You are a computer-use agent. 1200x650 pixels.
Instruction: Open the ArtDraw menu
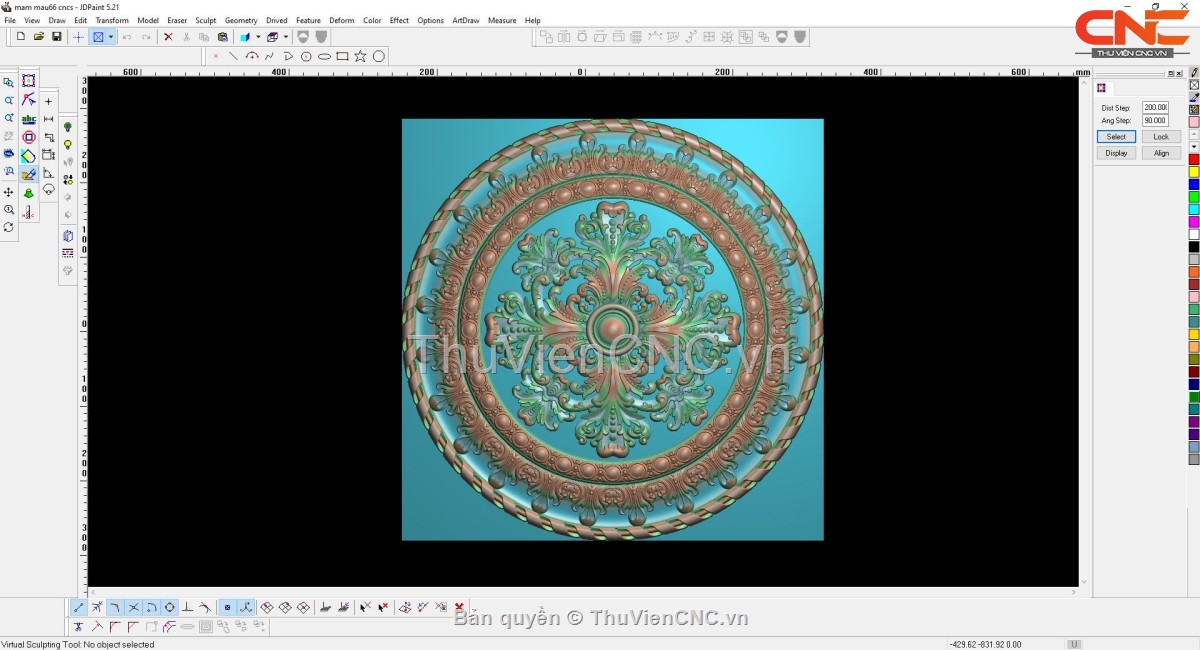coord(465,20)
